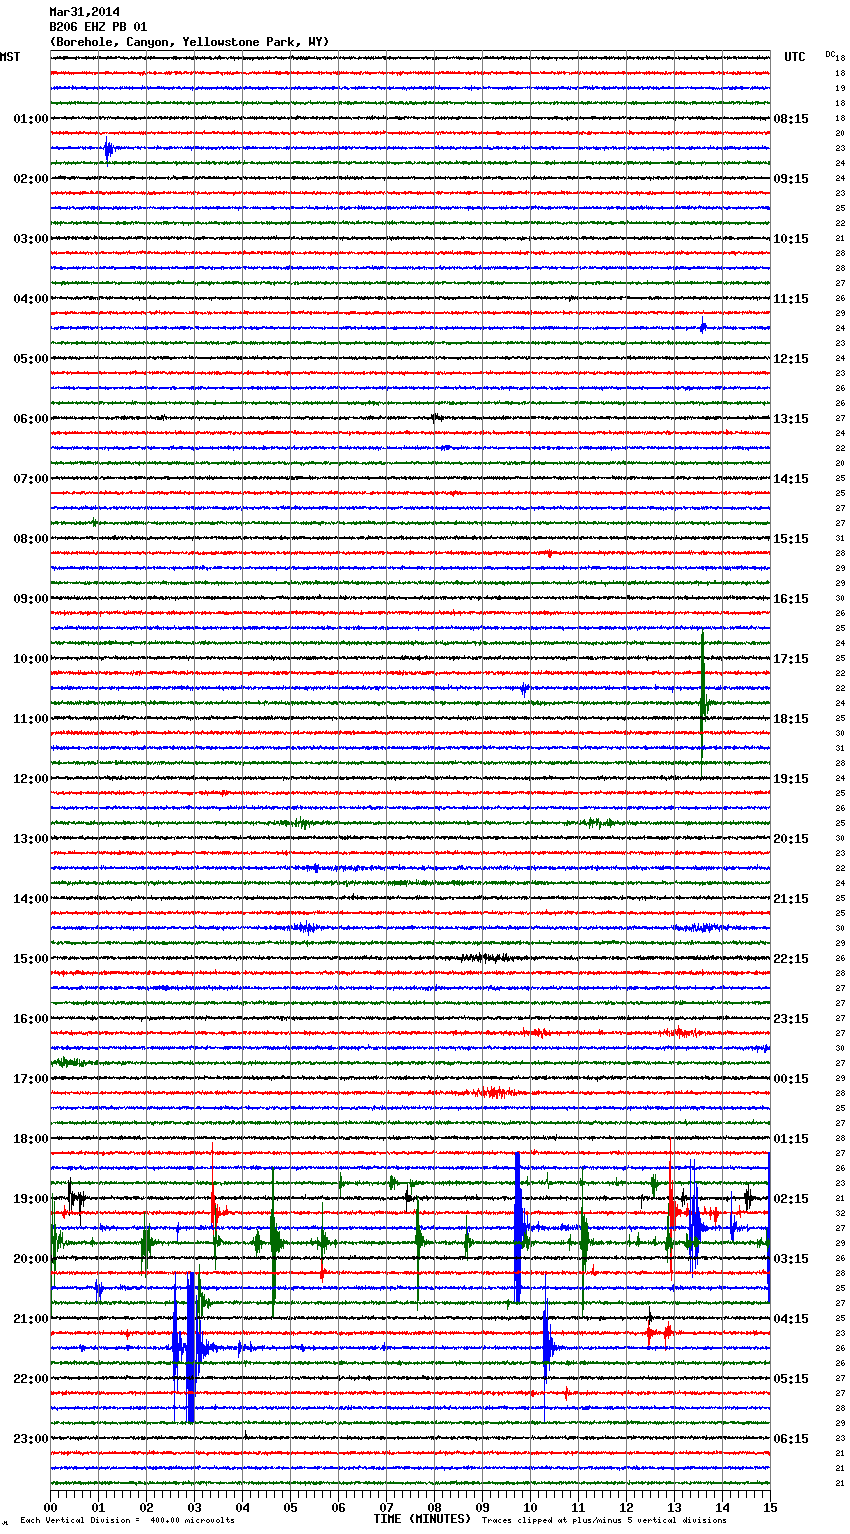
Task: Click the 13:15 UTC time label
Action: (791, 419)
